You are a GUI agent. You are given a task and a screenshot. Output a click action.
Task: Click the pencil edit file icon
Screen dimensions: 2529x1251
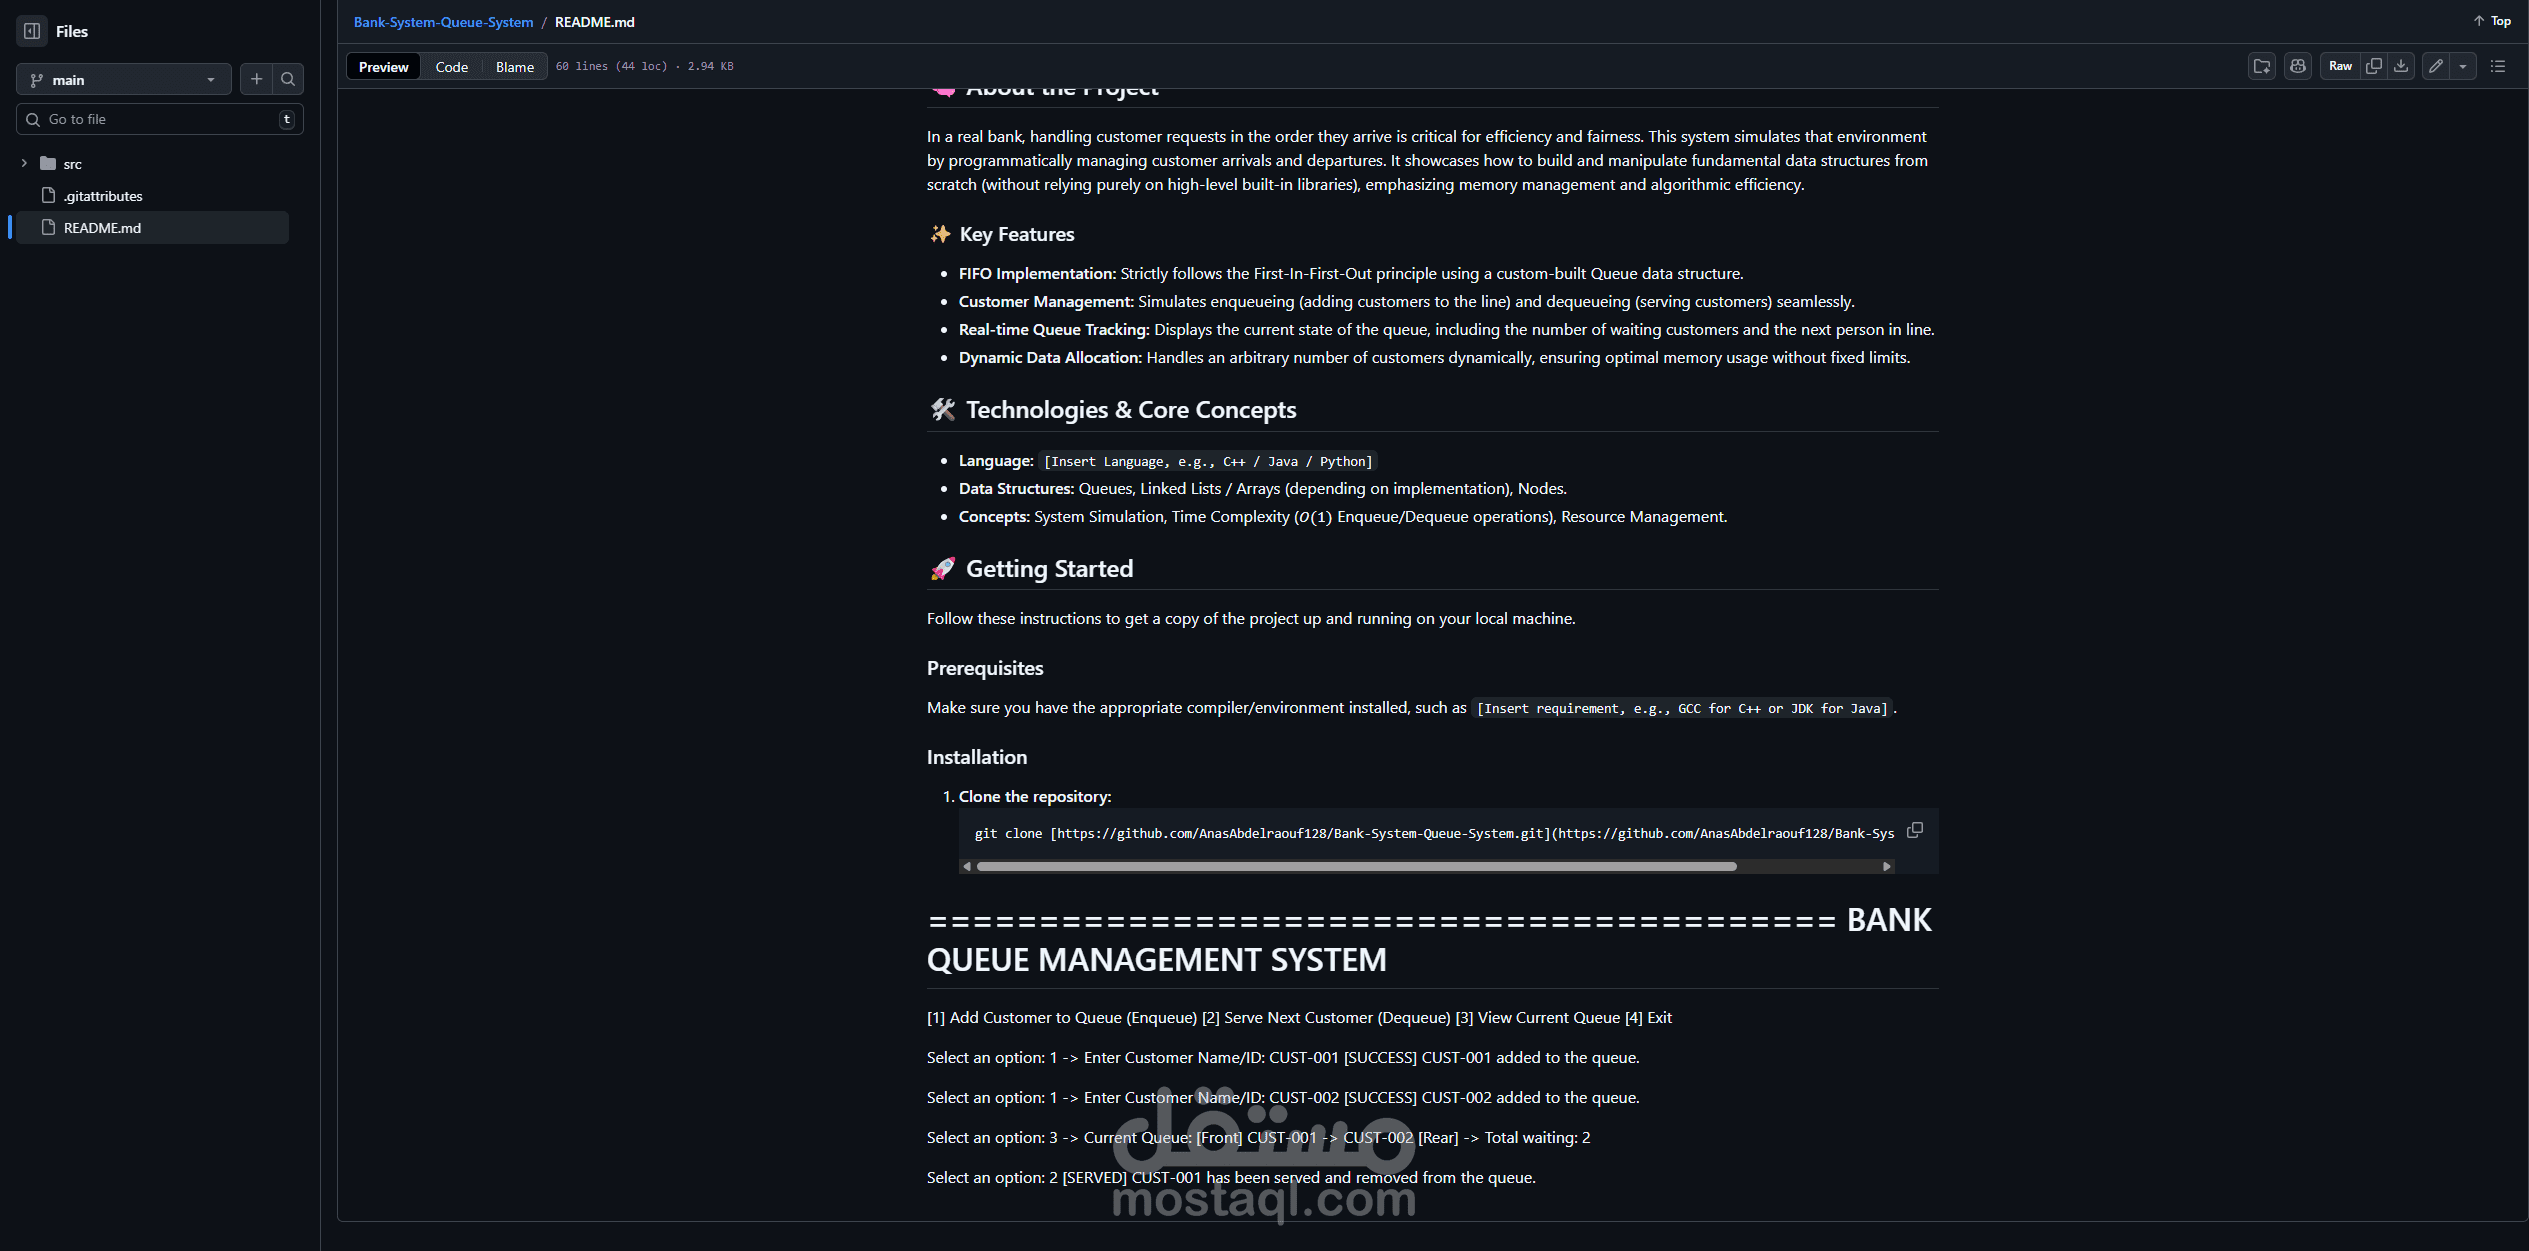pos(2436,67)
